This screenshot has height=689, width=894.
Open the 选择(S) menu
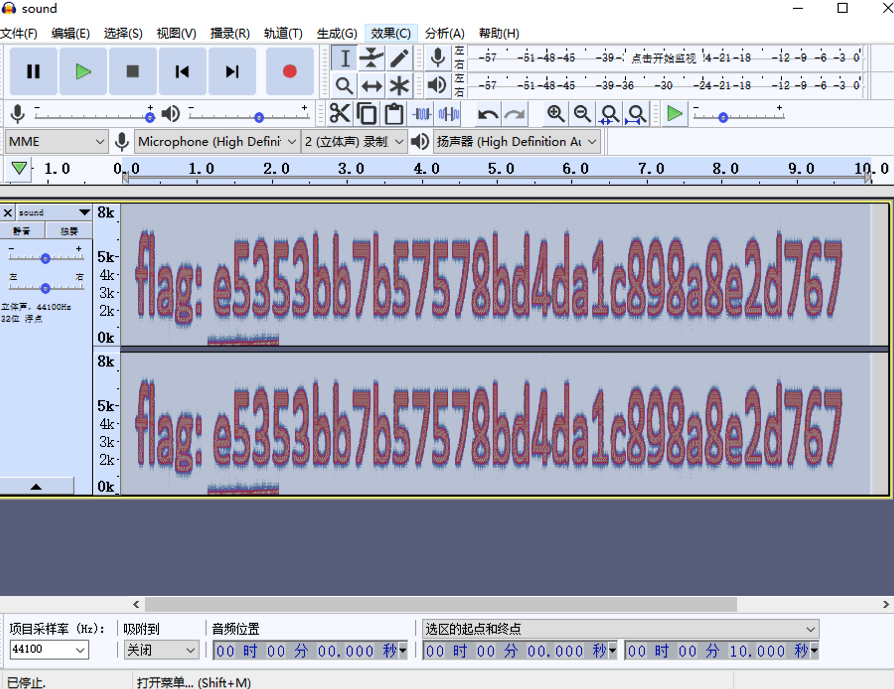pos(123,34)
